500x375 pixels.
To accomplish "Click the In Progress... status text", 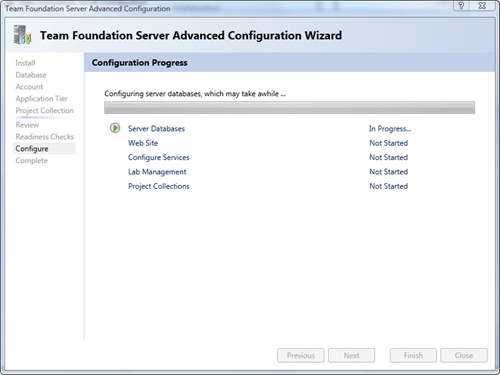I will [390, 129].
